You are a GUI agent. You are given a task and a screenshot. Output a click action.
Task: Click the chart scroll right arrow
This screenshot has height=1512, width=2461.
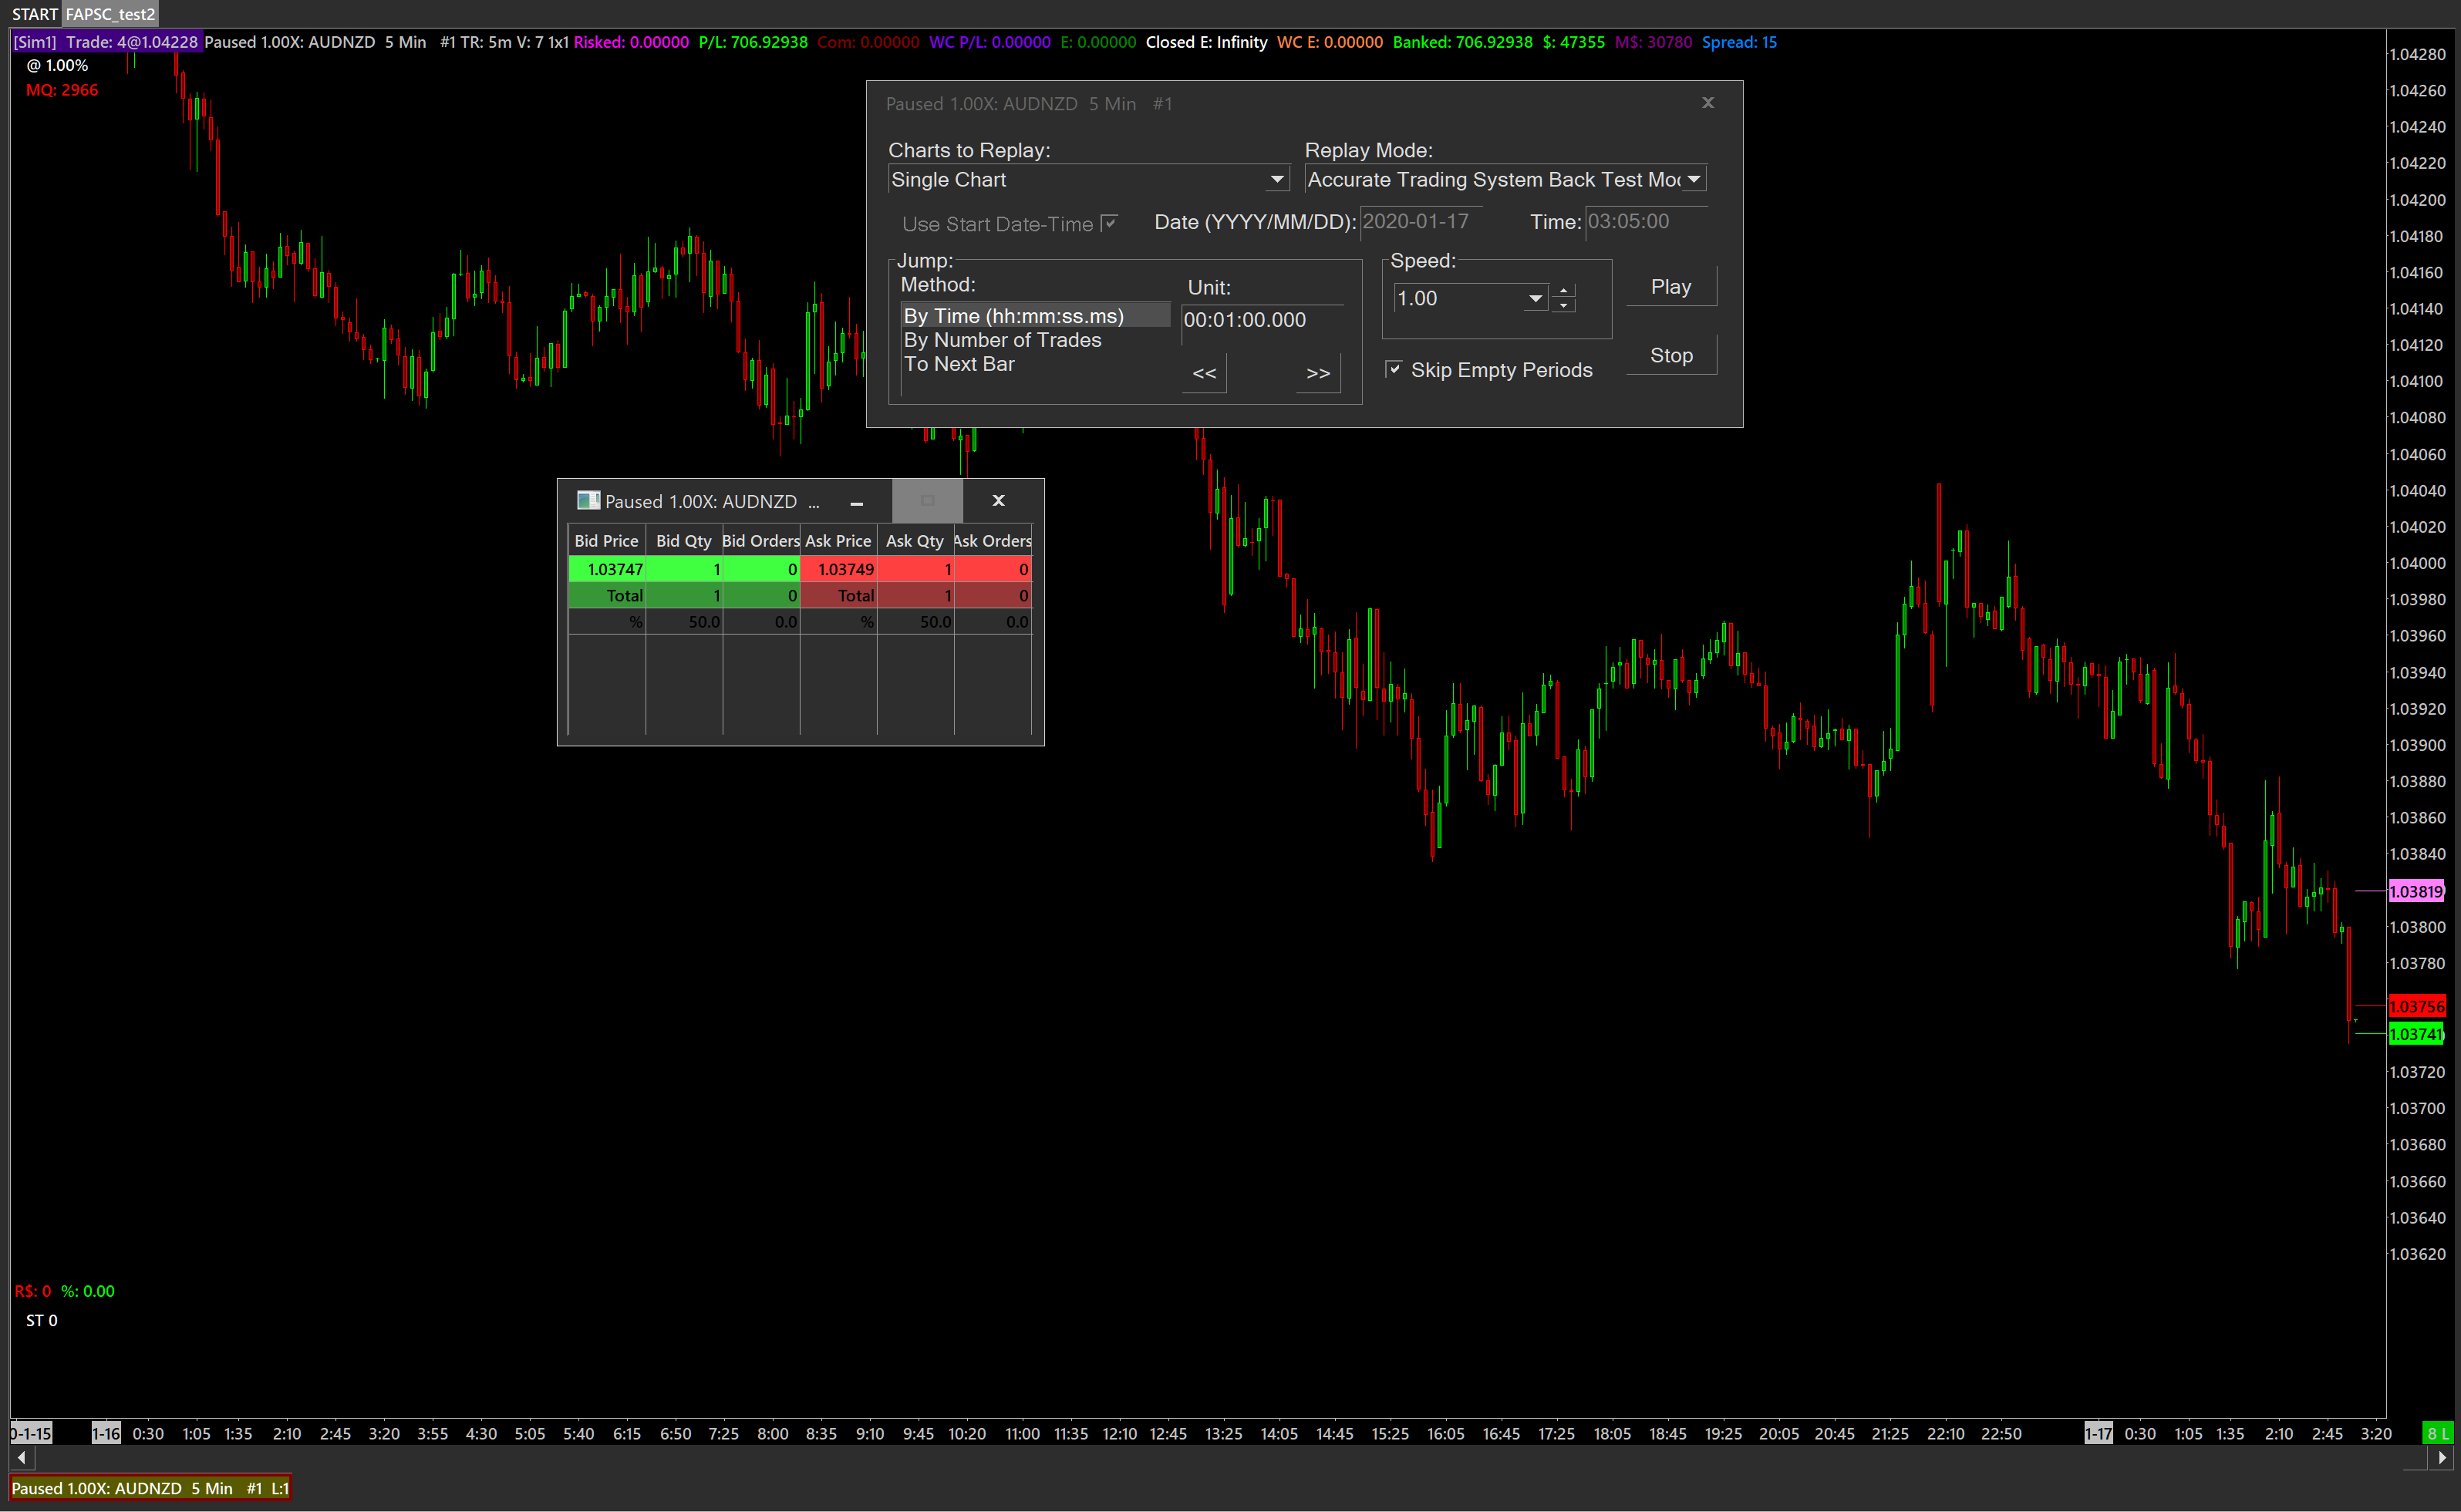(2442, 1458)
